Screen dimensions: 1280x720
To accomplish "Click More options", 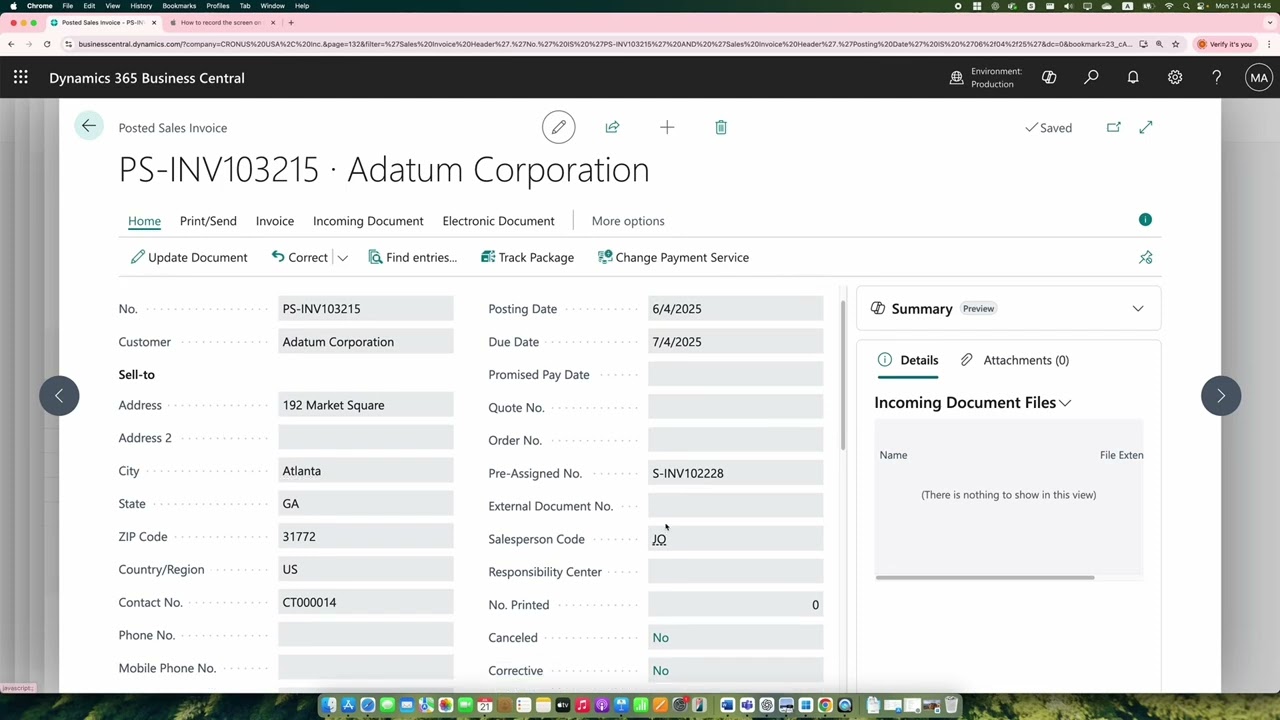I will coord(628,221).
